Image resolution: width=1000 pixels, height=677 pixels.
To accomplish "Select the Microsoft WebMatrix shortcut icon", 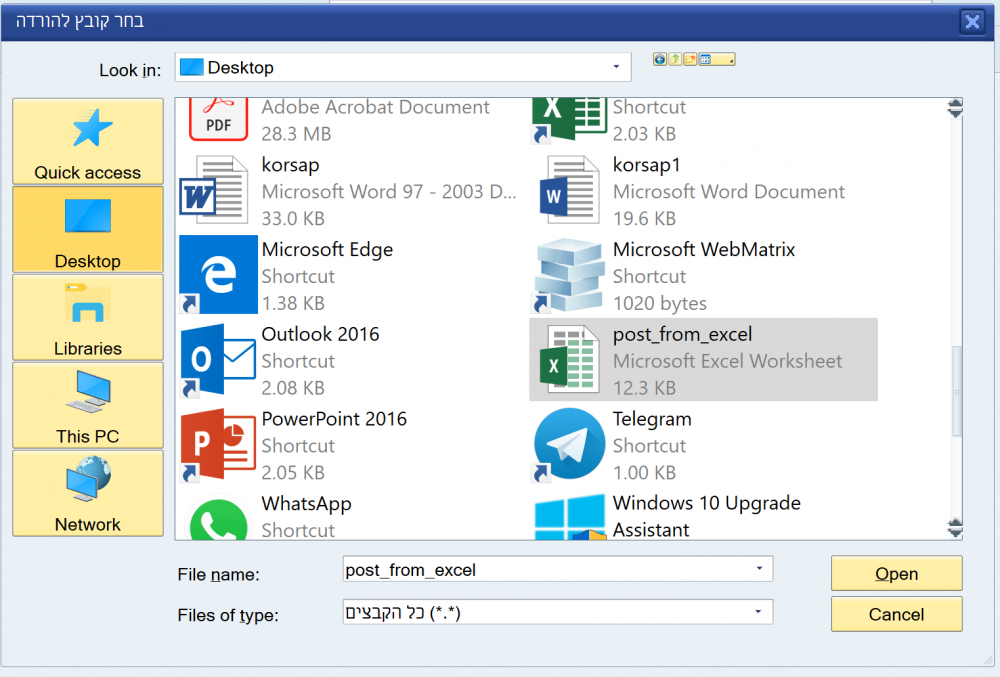I will (569, 275).
